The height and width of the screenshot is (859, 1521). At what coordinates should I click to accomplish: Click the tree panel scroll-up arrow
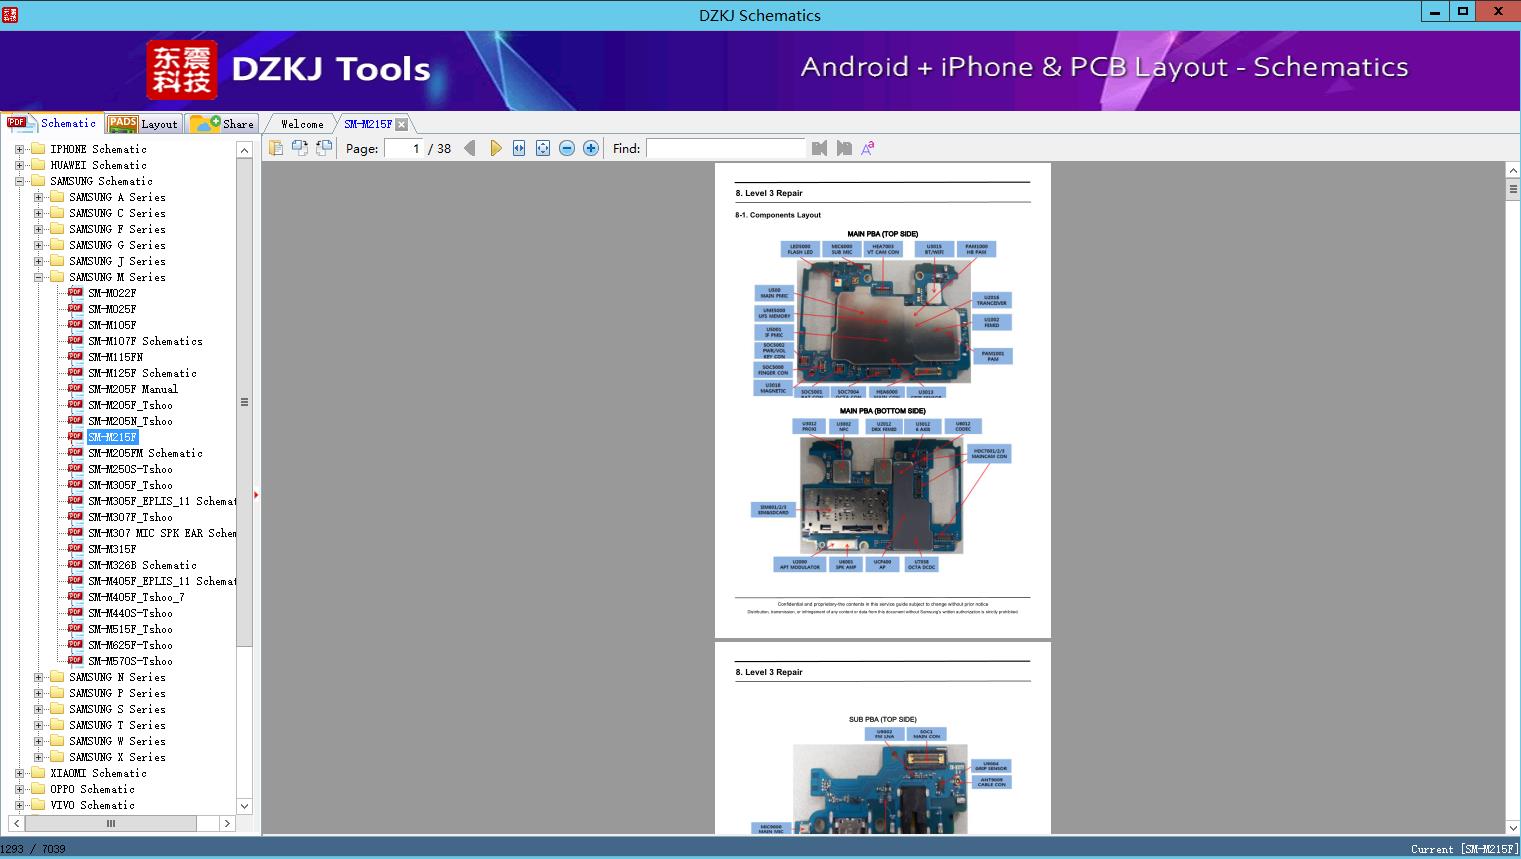244,150
